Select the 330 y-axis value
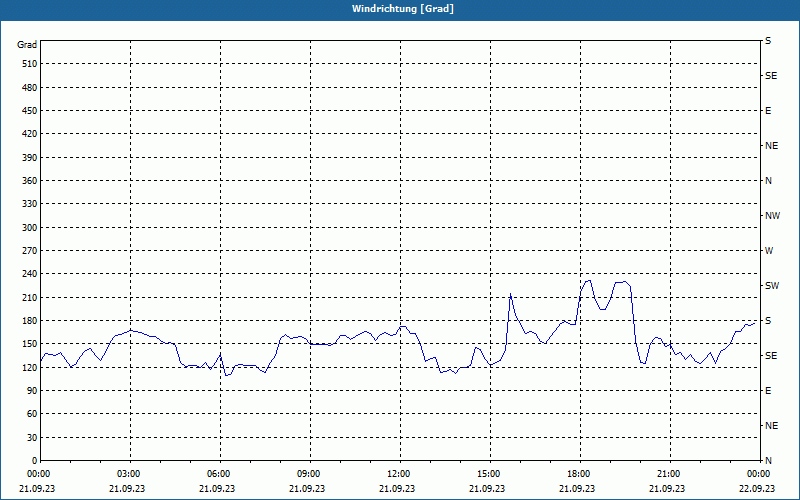800x500 pixels. tap(30, 204)
